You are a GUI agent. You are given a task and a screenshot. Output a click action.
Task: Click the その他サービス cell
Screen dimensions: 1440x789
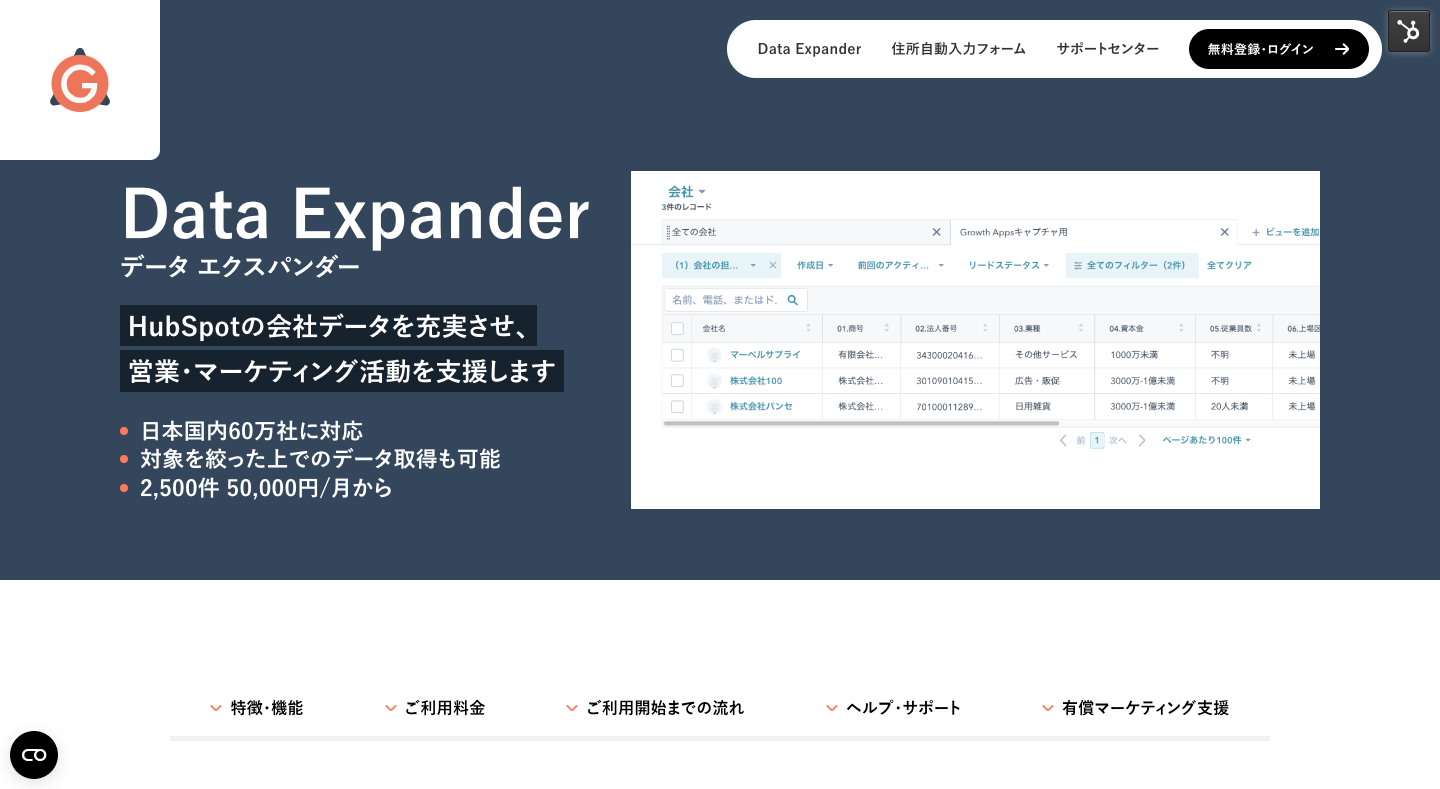(1046, 355)
